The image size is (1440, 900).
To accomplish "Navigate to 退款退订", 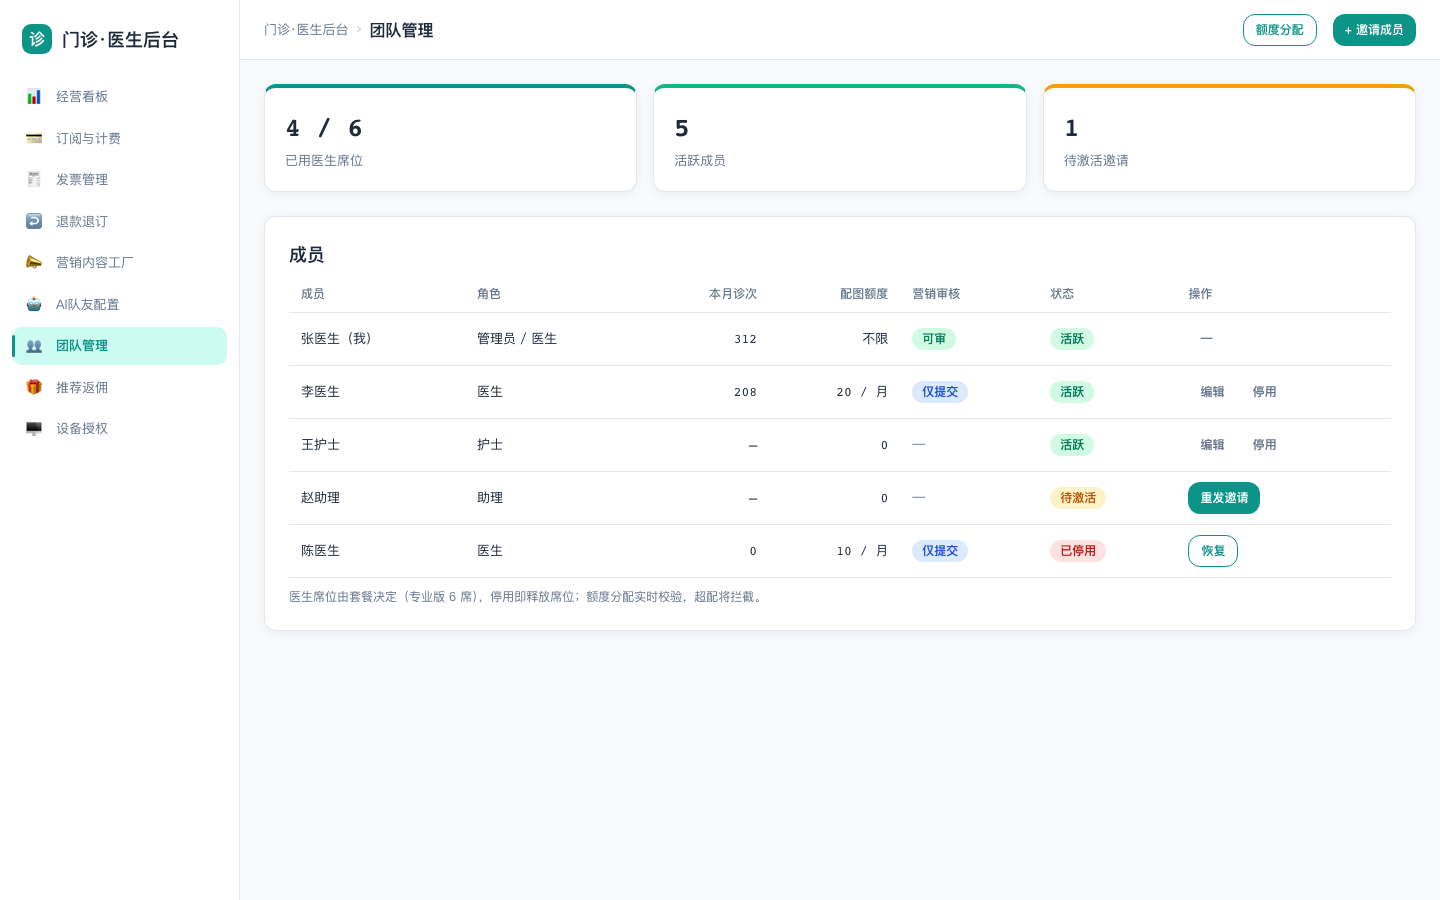I will pos(120,221).
